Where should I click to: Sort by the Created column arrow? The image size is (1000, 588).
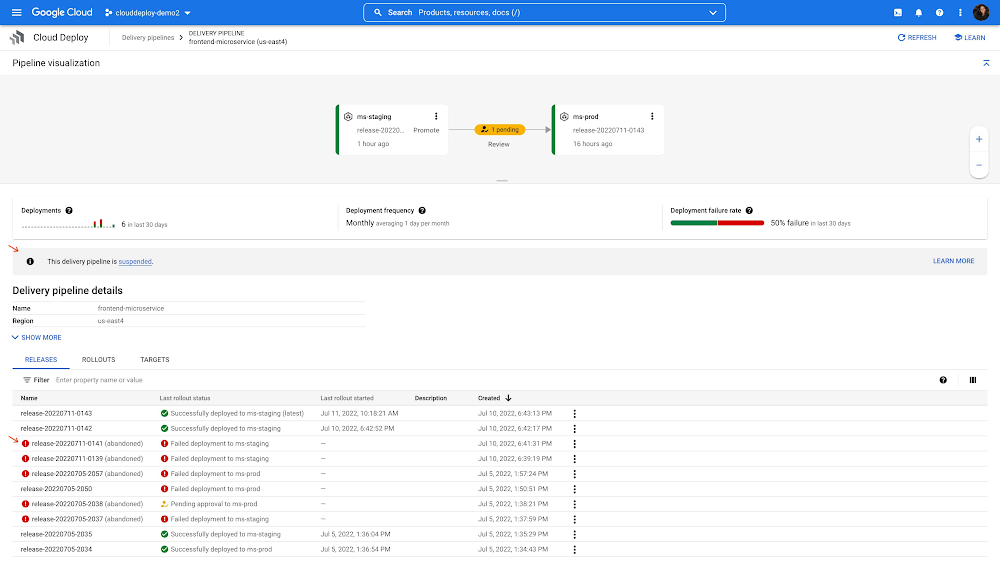(x=508, y=398)
